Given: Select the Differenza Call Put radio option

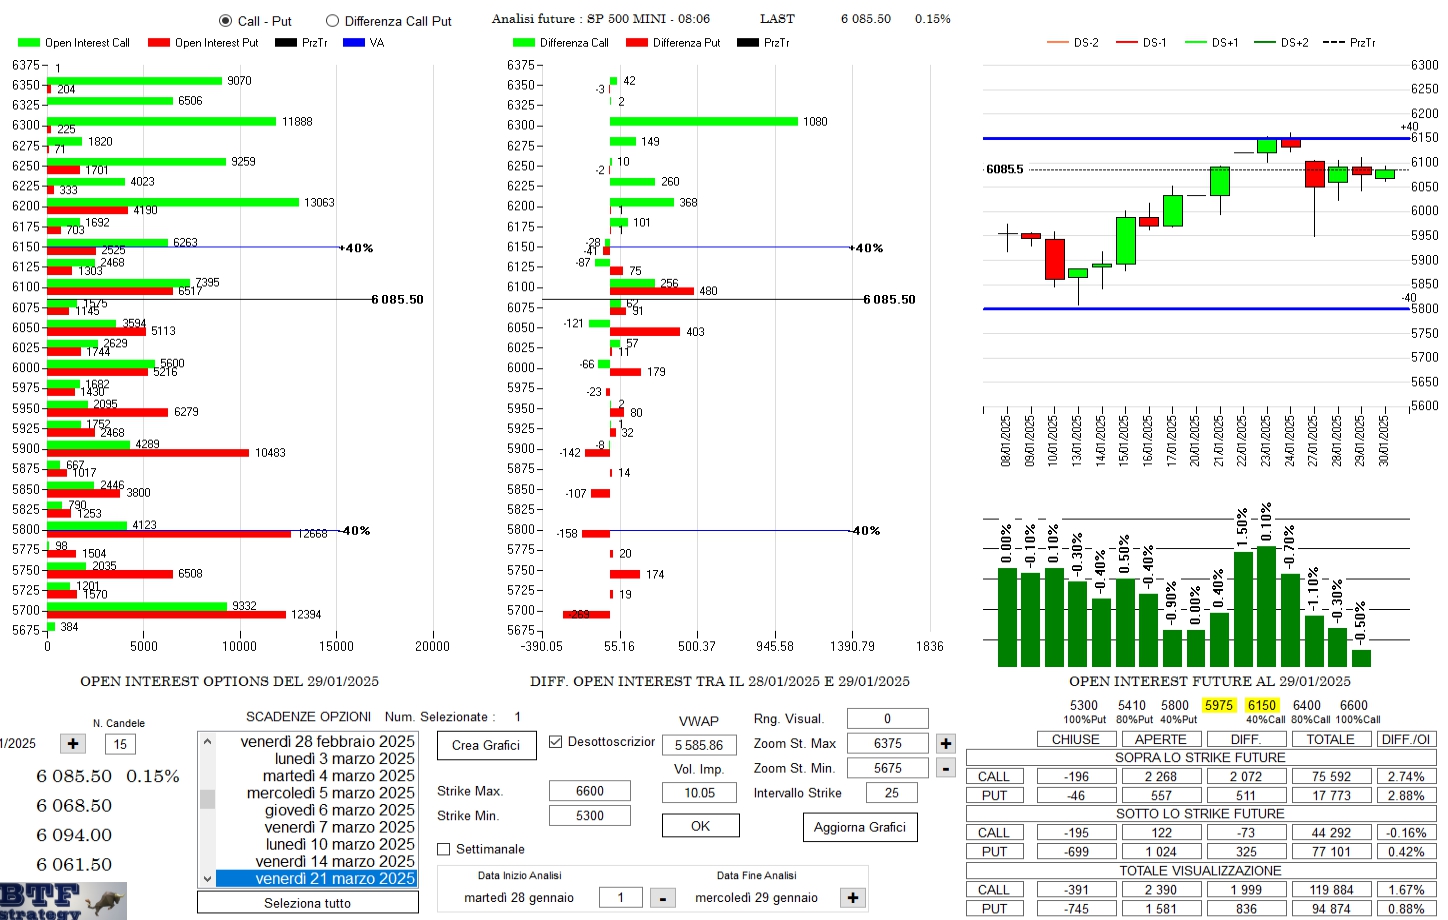Looking at the screenshot, I should tap(332, 21).
